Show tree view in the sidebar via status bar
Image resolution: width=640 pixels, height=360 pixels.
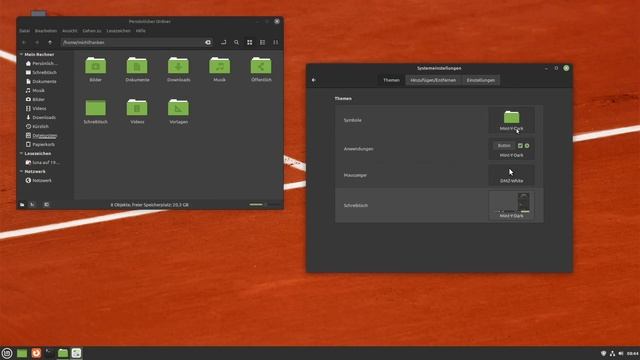point(32,204)
